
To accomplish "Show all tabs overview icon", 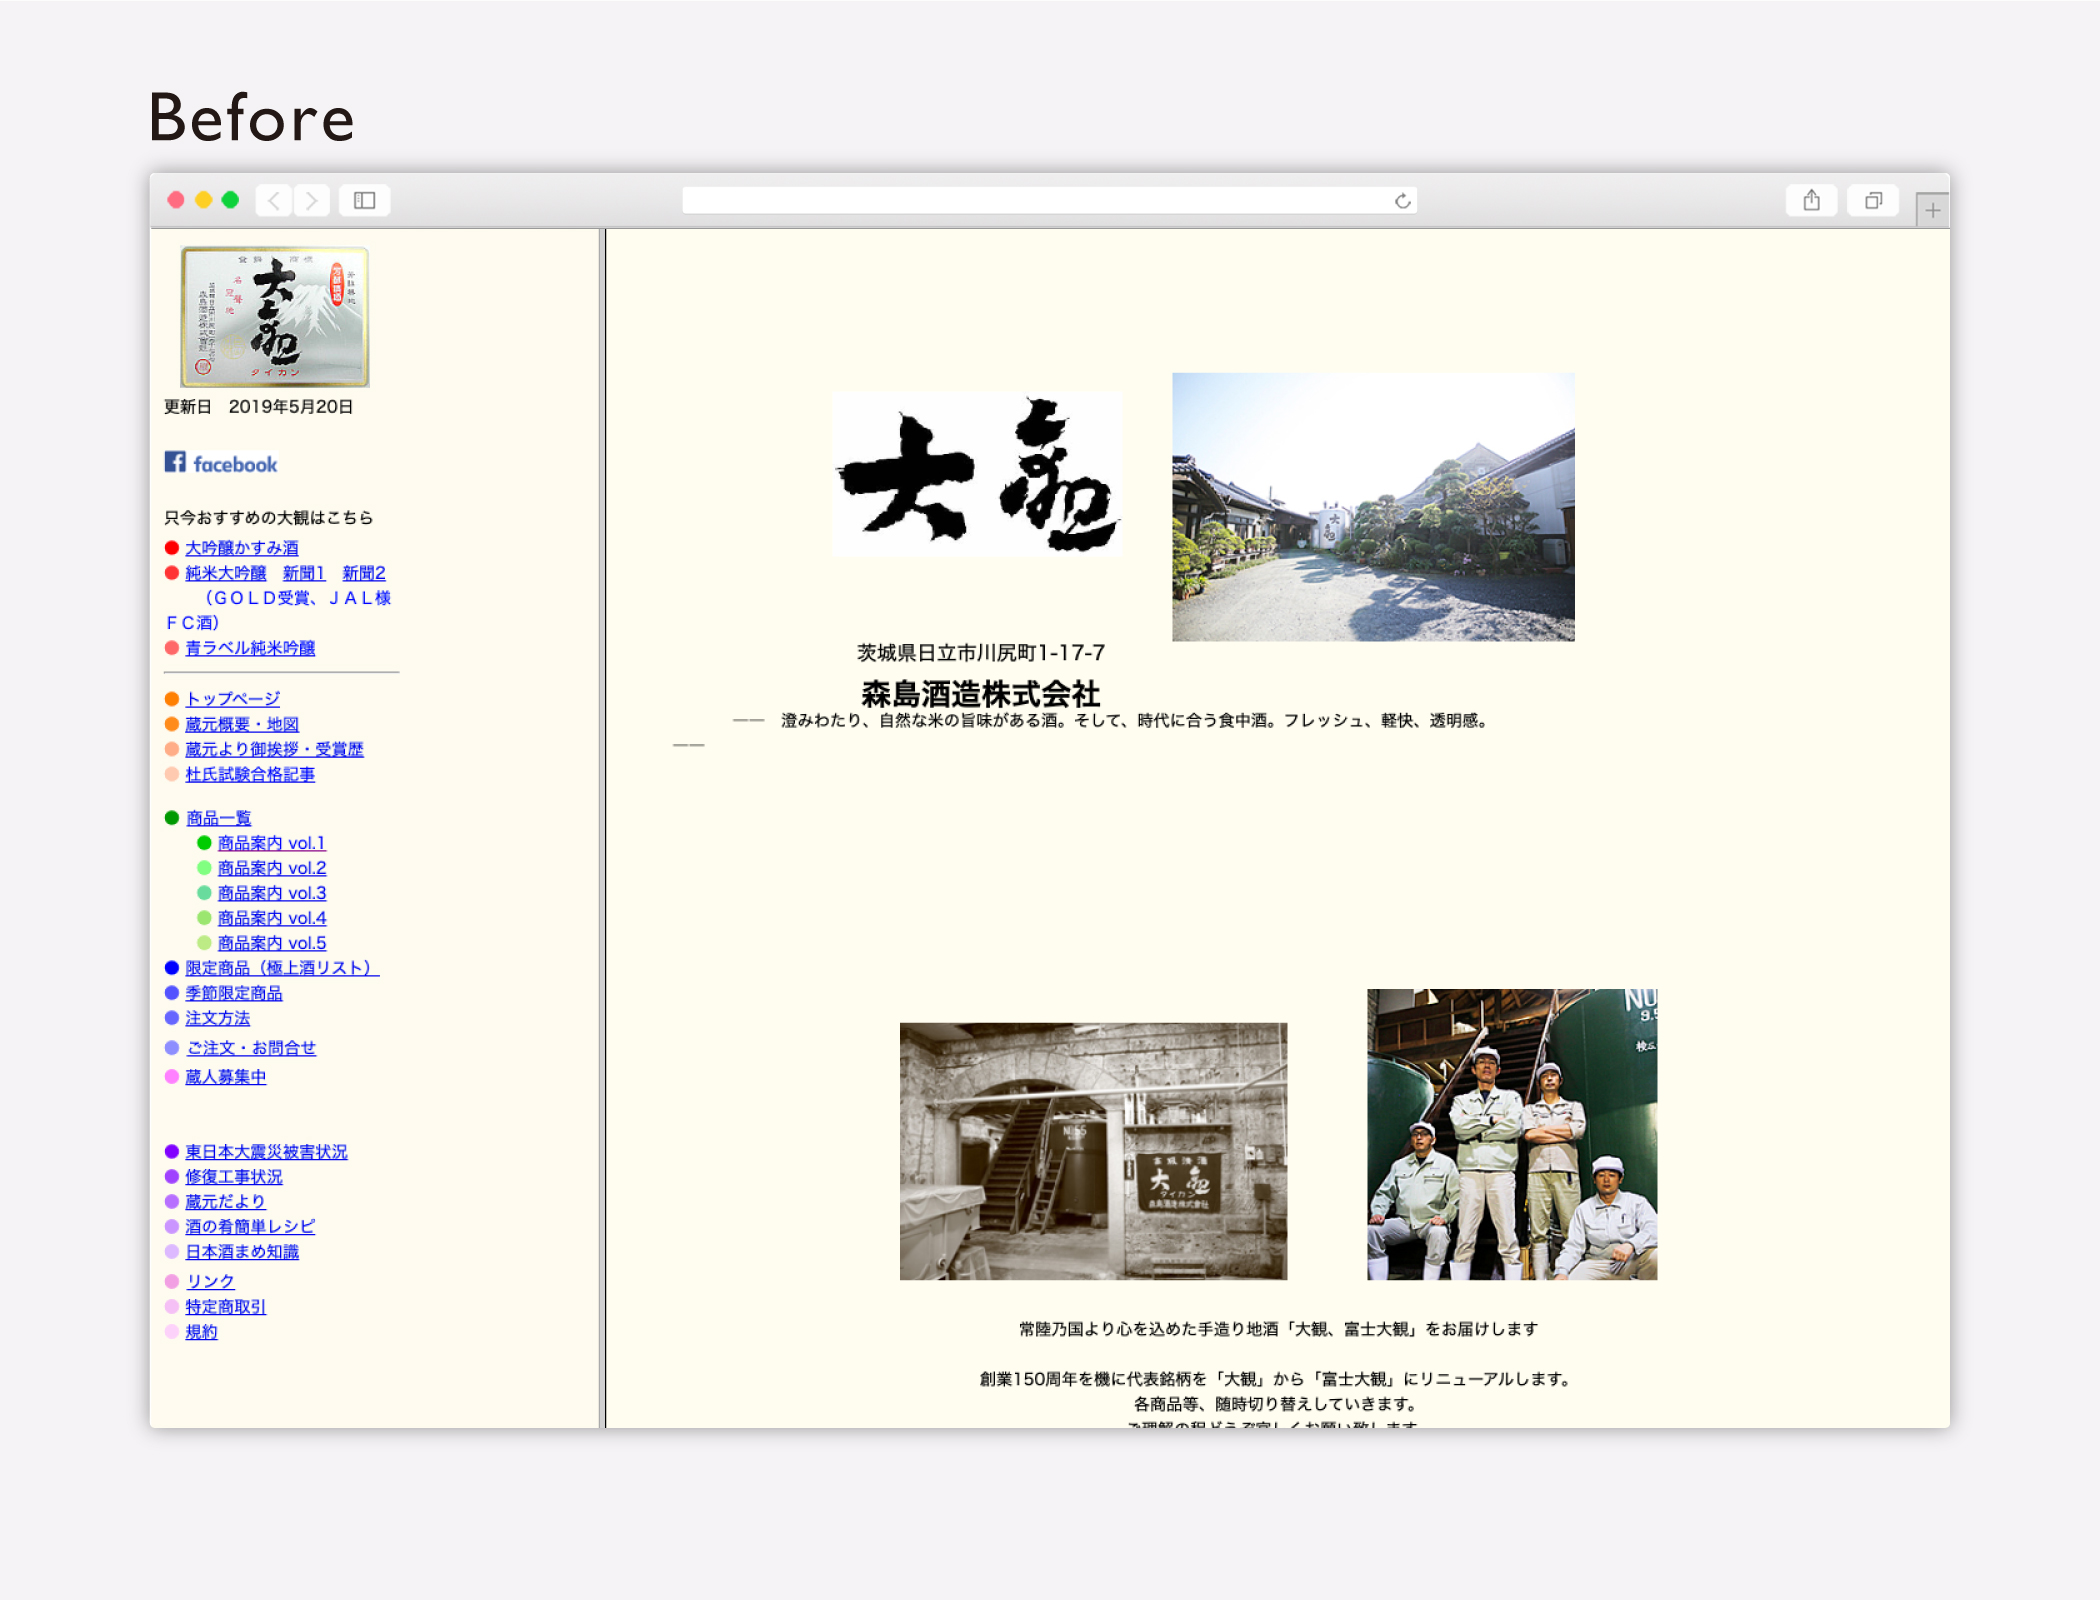I will coord(1873,201).
